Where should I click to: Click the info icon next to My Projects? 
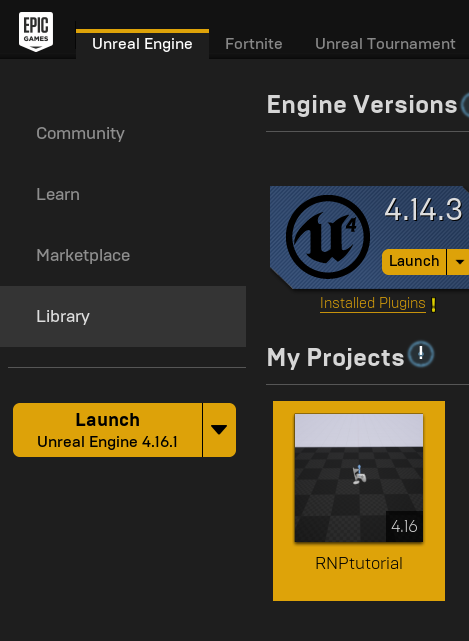(x=421, y=353)
